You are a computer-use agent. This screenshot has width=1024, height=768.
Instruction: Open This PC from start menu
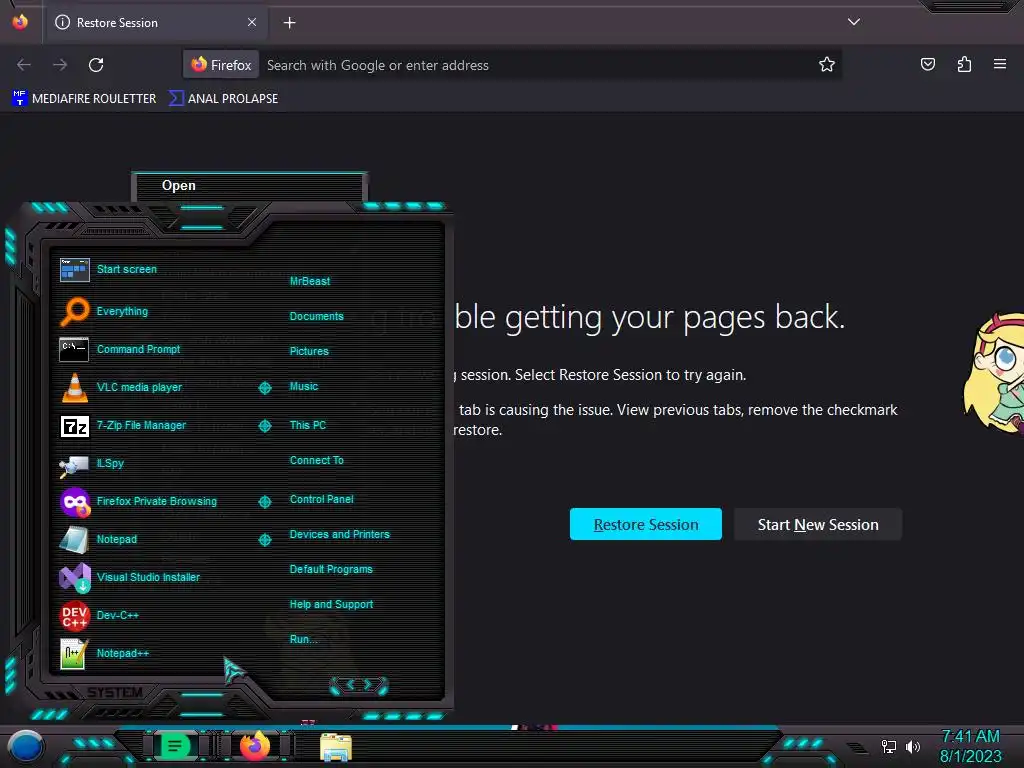(308, 425)
